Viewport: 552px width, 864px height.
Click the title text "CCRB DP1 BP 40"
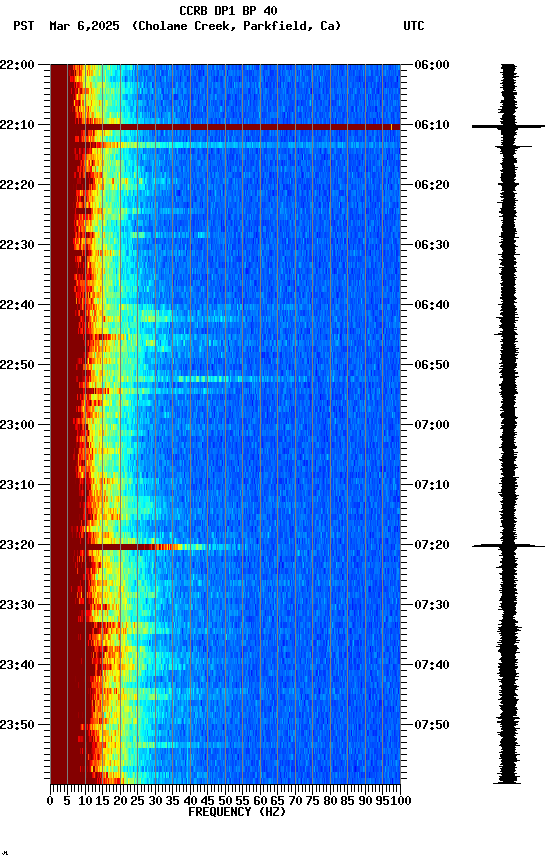(228, 10)
